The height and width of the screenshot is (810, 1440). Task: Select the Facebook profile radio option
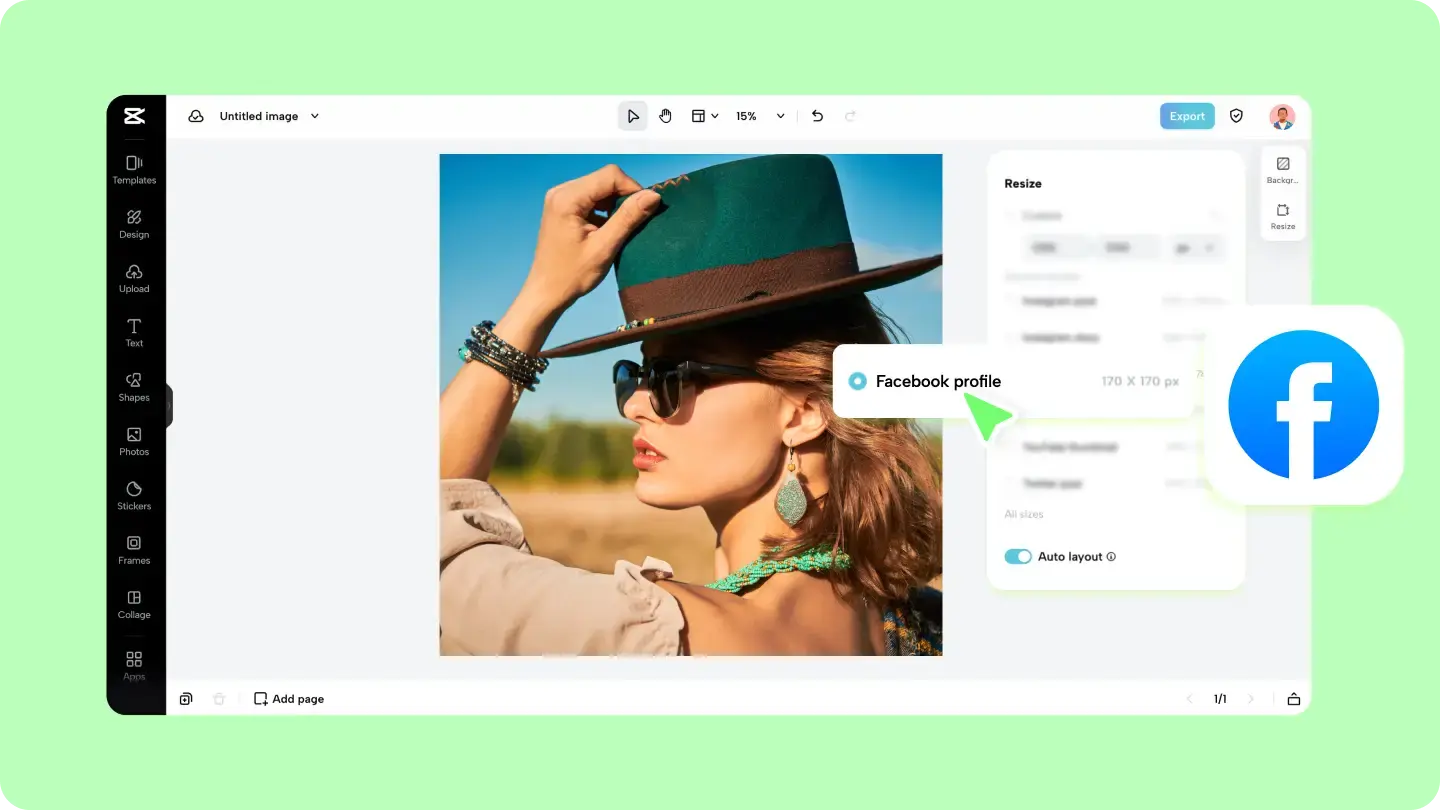[857, 381]
